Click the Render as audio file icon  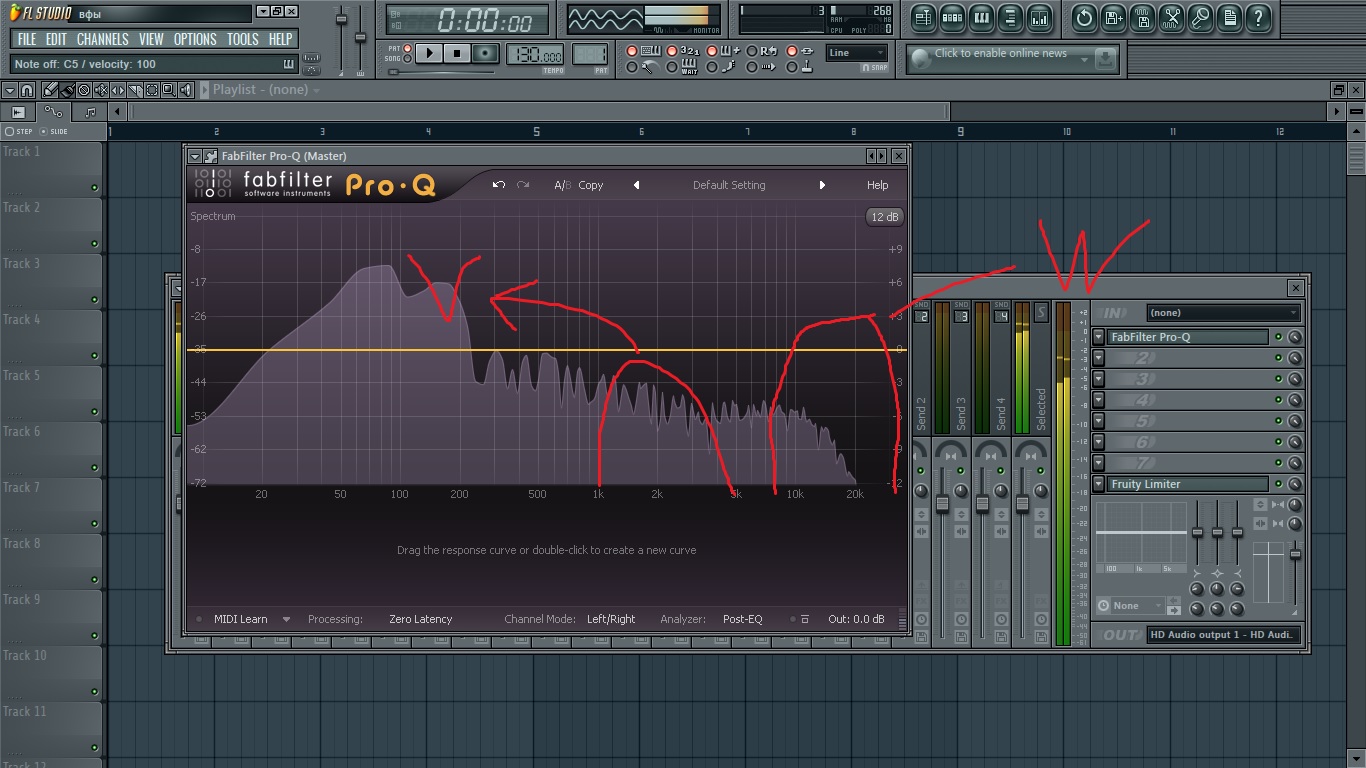point(1142,17)
